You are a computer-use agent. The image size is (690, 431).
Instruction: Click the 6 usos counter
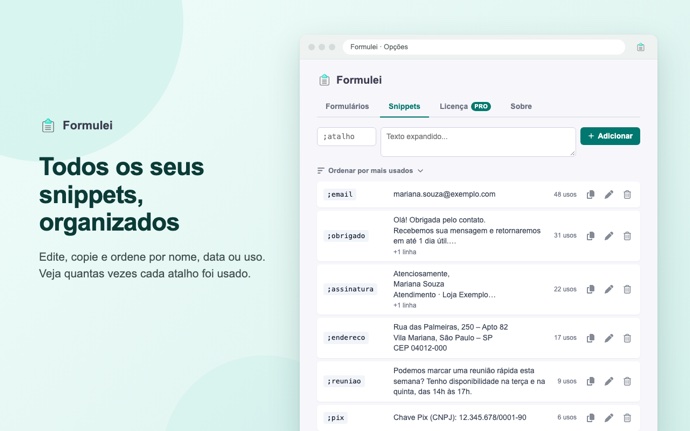567,417
